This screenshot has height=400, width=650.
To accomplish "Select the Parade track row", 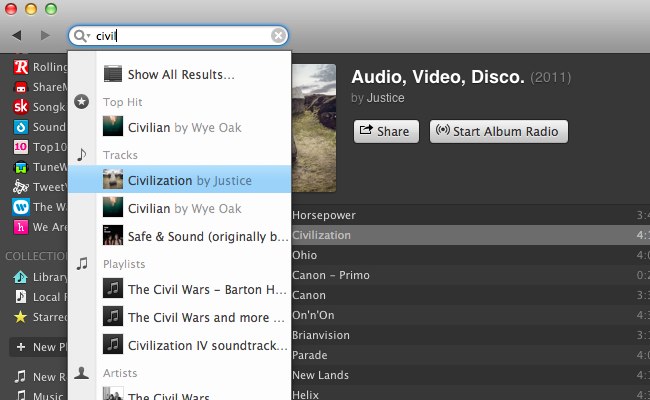I will (x=471, y=355).
